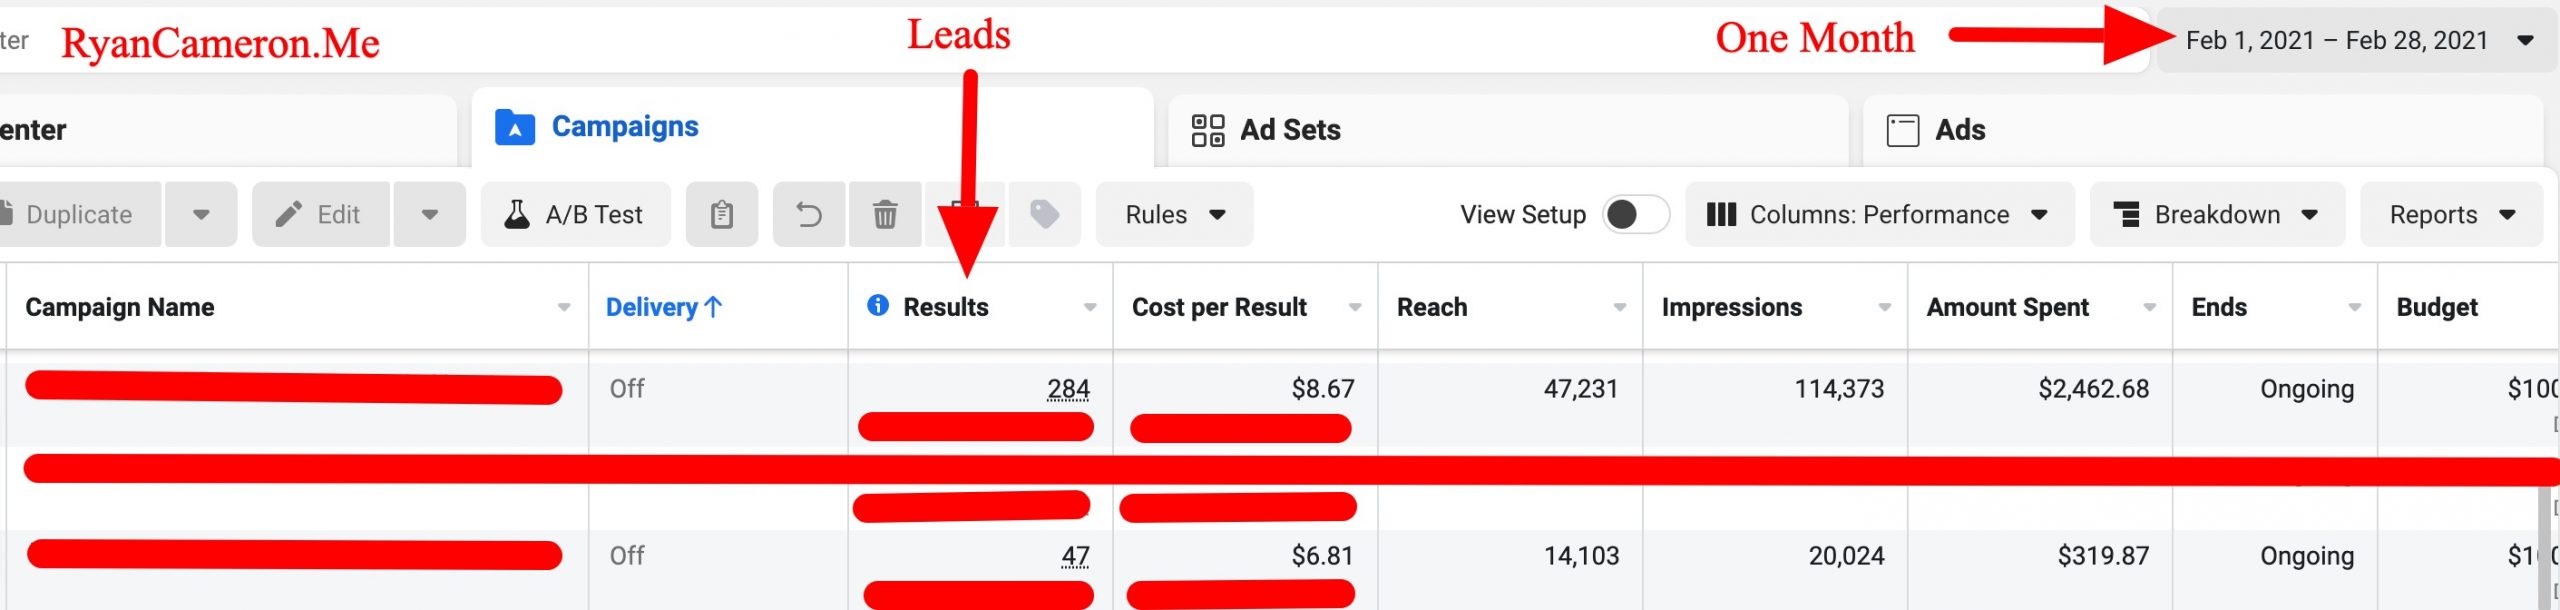Image resolution: width=2560 pixels, height=610 pixels.
Task: Open the date range dropdown
Action: (x=2355, y=40)
